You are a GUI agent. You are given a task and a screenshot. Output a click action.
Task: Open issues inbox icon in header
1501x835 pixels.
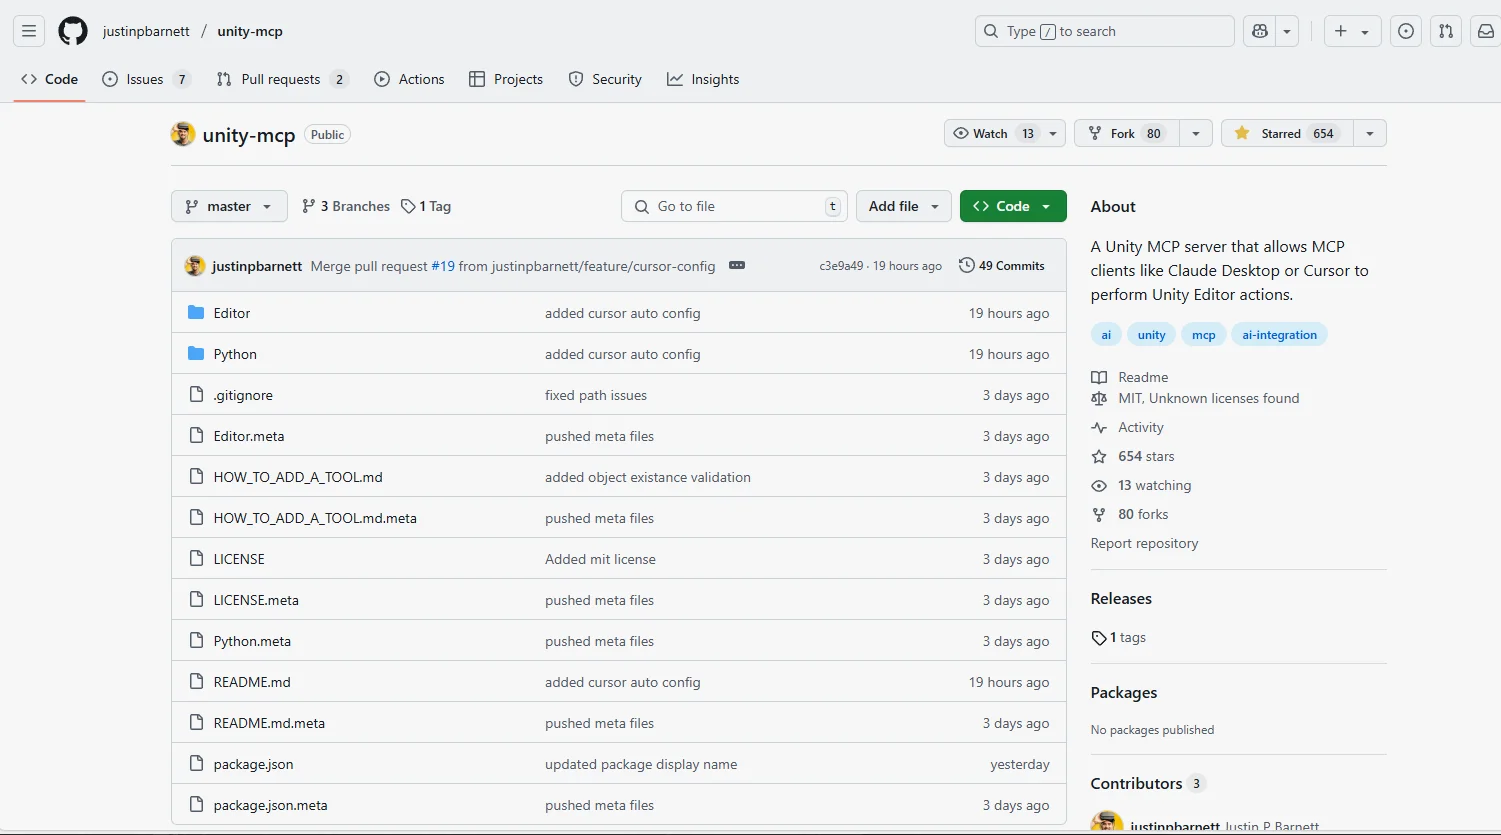click(1406, 31)
